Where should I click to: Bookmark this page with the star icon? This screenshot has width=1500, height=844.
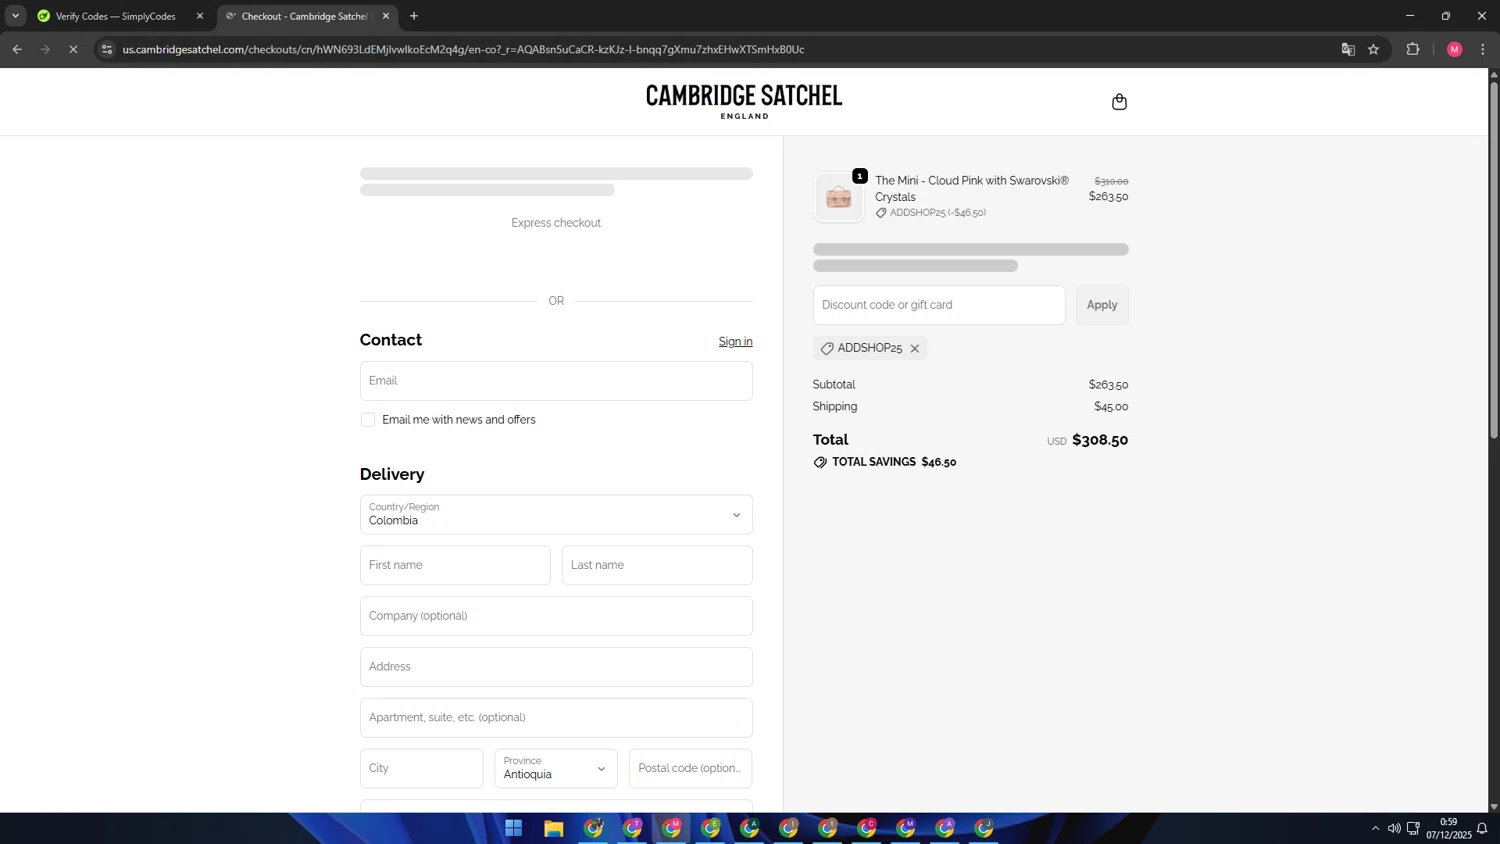coord(1374,49)
